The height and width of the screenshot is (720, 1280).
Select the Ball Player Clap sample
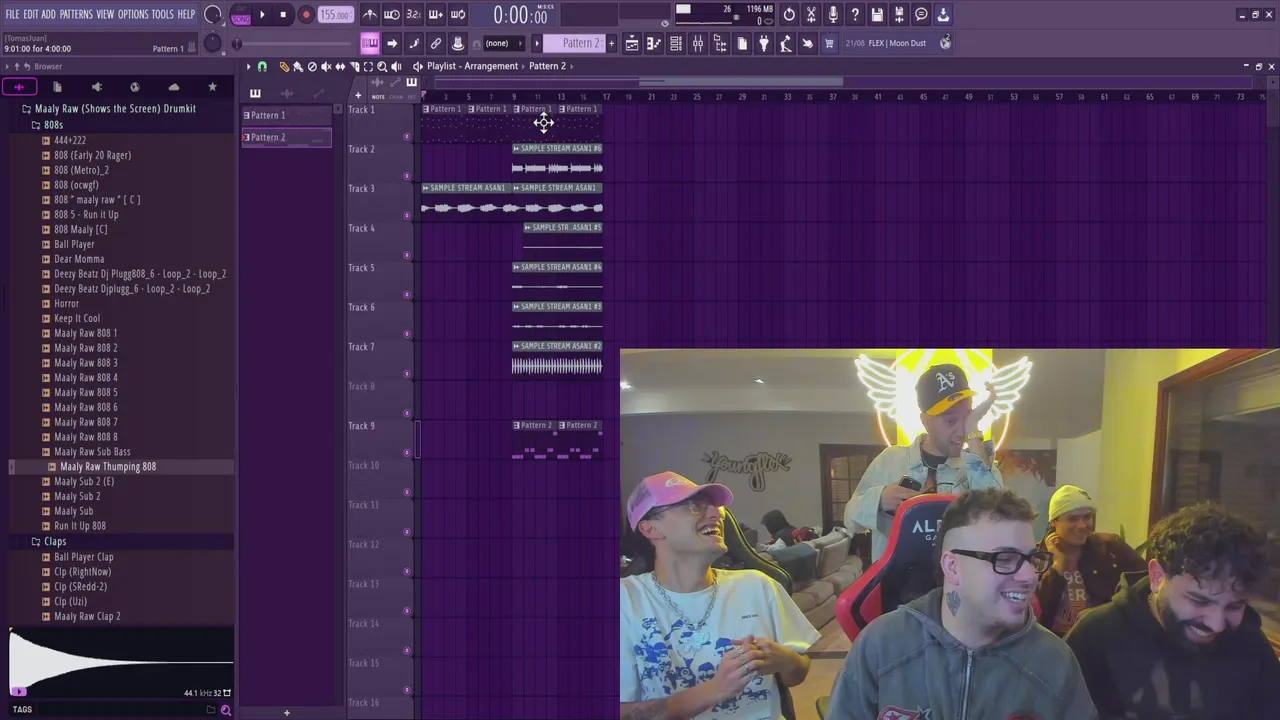pyautogui.click(x=84, y=557)
